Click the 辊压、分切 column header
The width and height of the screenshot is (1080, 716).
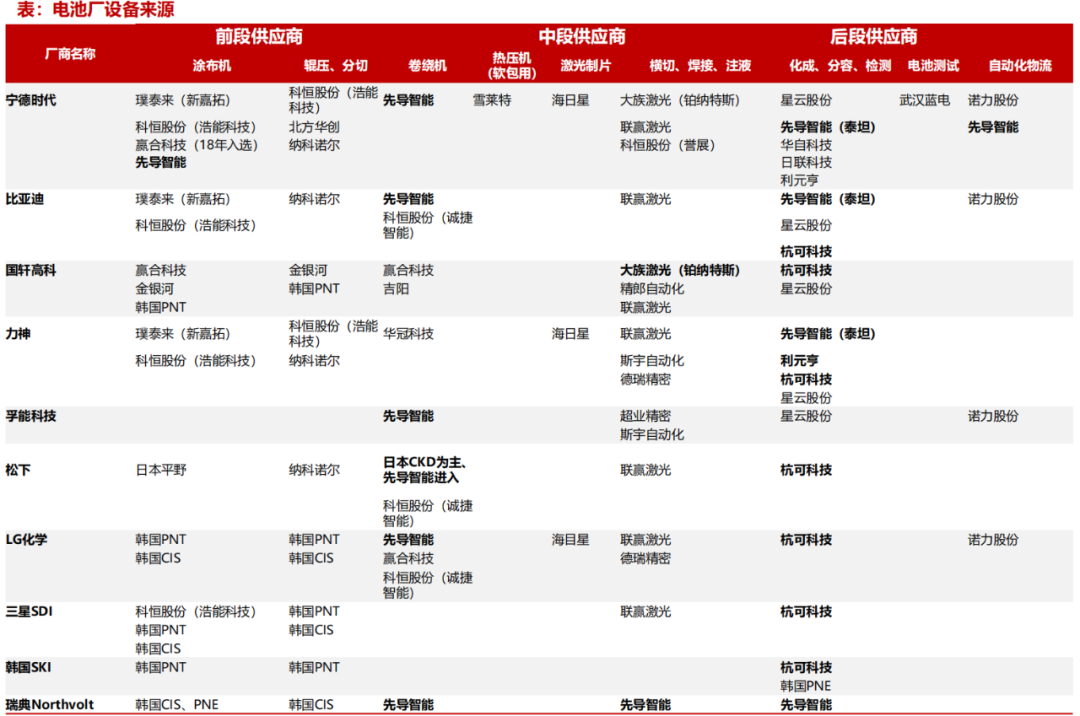(x=335, y=65)
